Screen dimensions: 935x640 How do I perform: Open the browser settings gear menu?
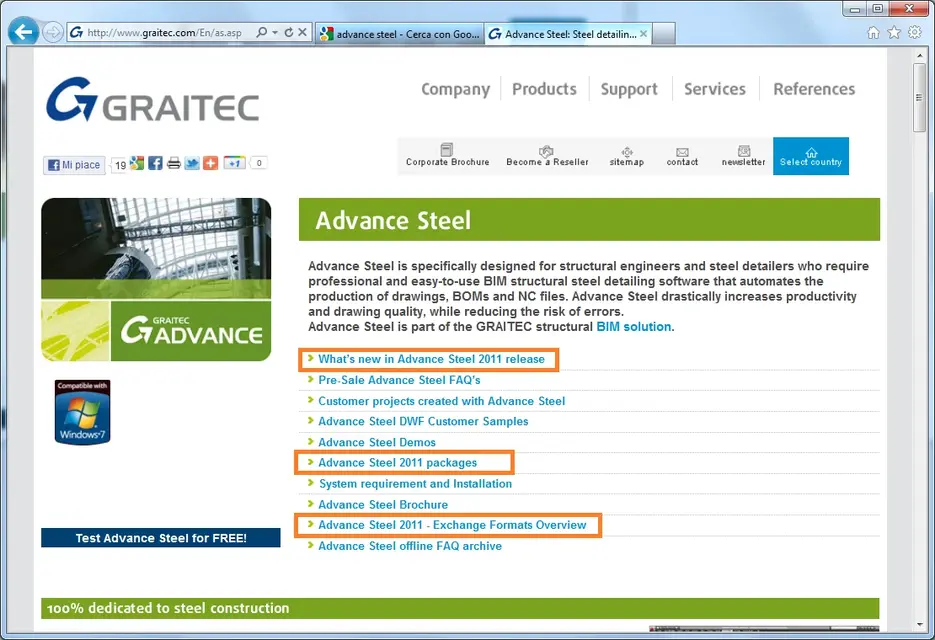point(913,32)
